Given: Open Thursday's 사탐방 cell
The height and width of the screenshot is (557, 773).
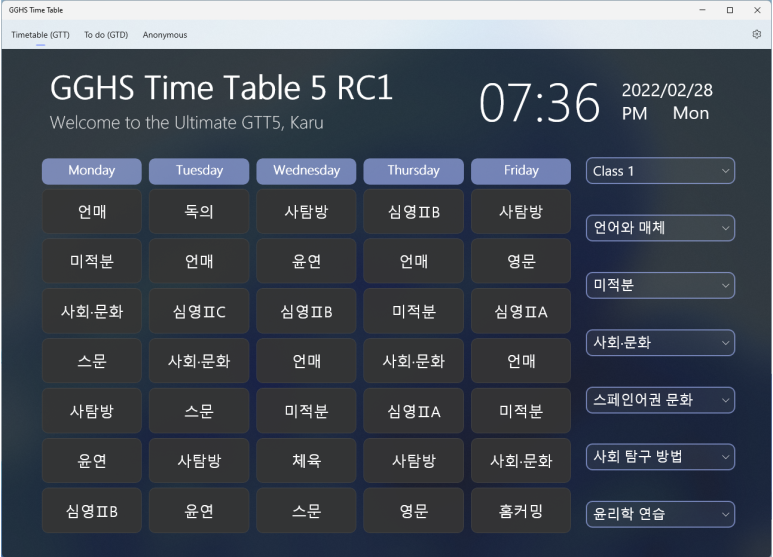Looking at the screenshot, I should point(414,460).
